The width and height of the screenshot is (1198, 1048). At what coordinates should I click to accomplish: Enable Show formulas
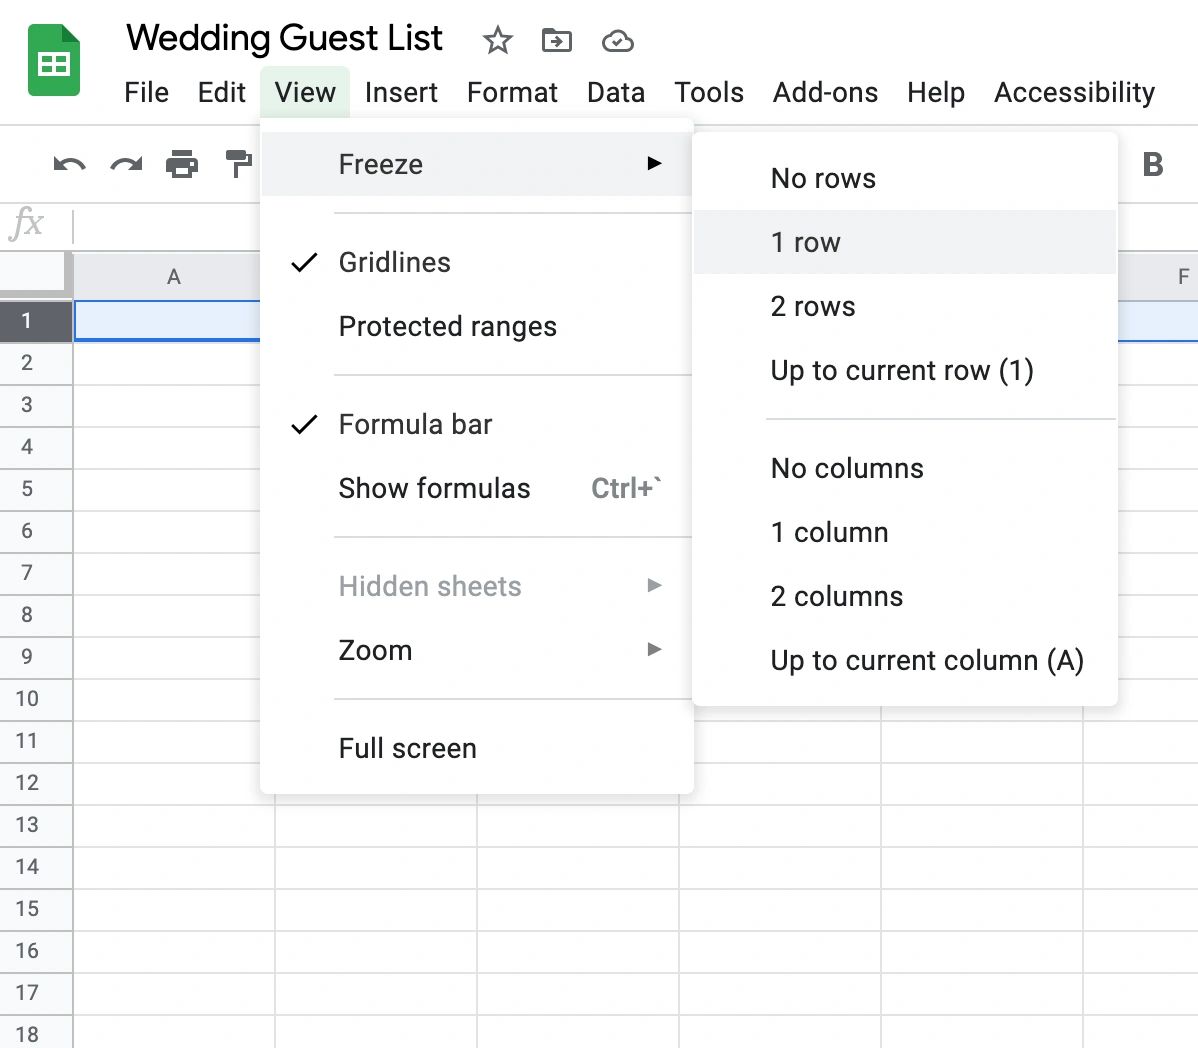coord(435,488)
